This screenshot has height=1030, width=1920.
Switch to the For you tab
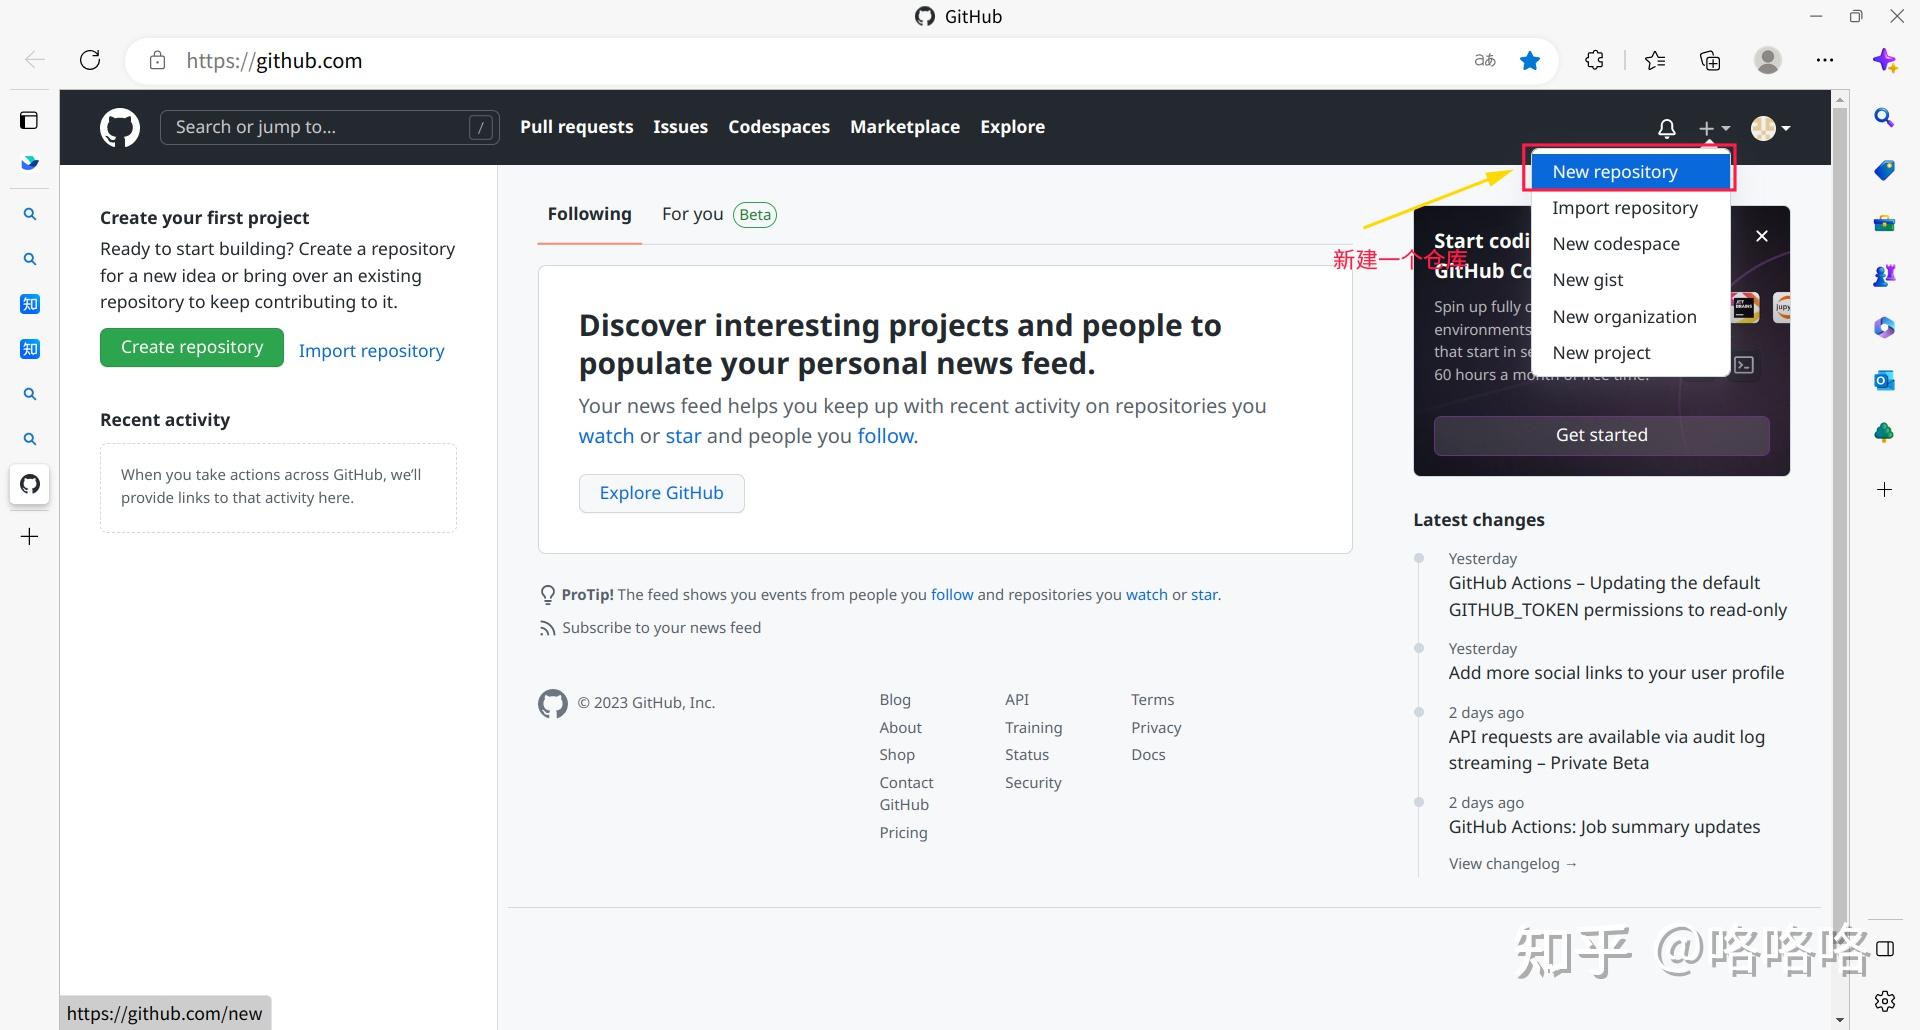(692, 213)
